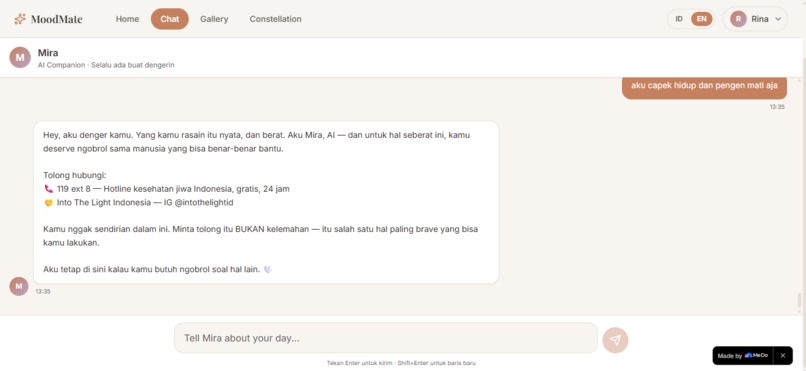Click Mira's avatar in the chat header
806x371 pixels.
tap(20, 58)
